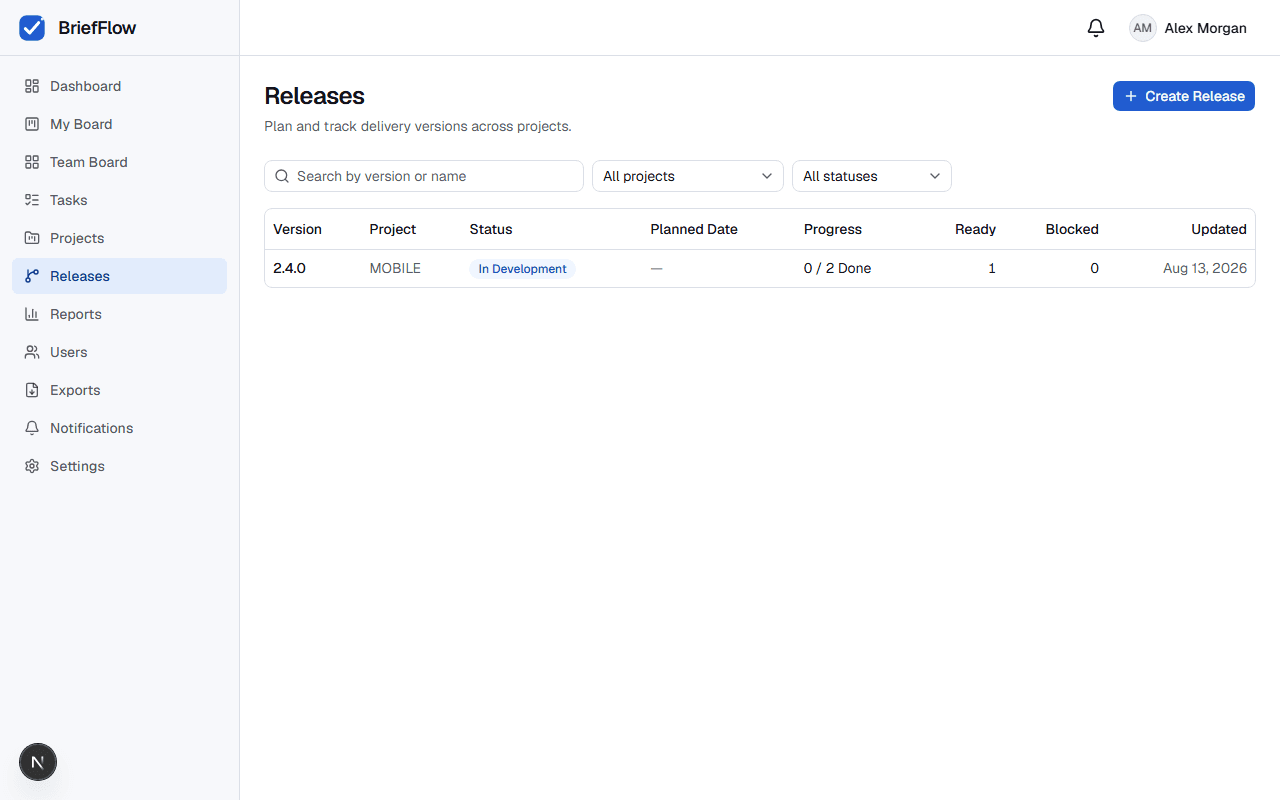Click the Updated column header
Screen dimensions: 1280x800
click(x=1219, y=229)
